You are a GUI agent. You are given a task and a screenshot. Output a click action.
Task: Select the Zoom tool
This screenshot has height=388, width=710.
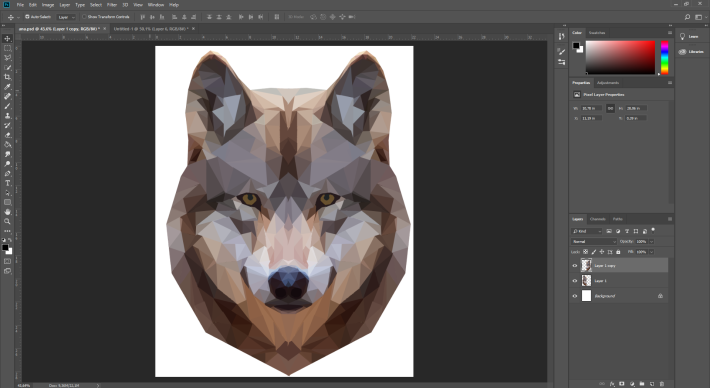click(x=7, y=221)
